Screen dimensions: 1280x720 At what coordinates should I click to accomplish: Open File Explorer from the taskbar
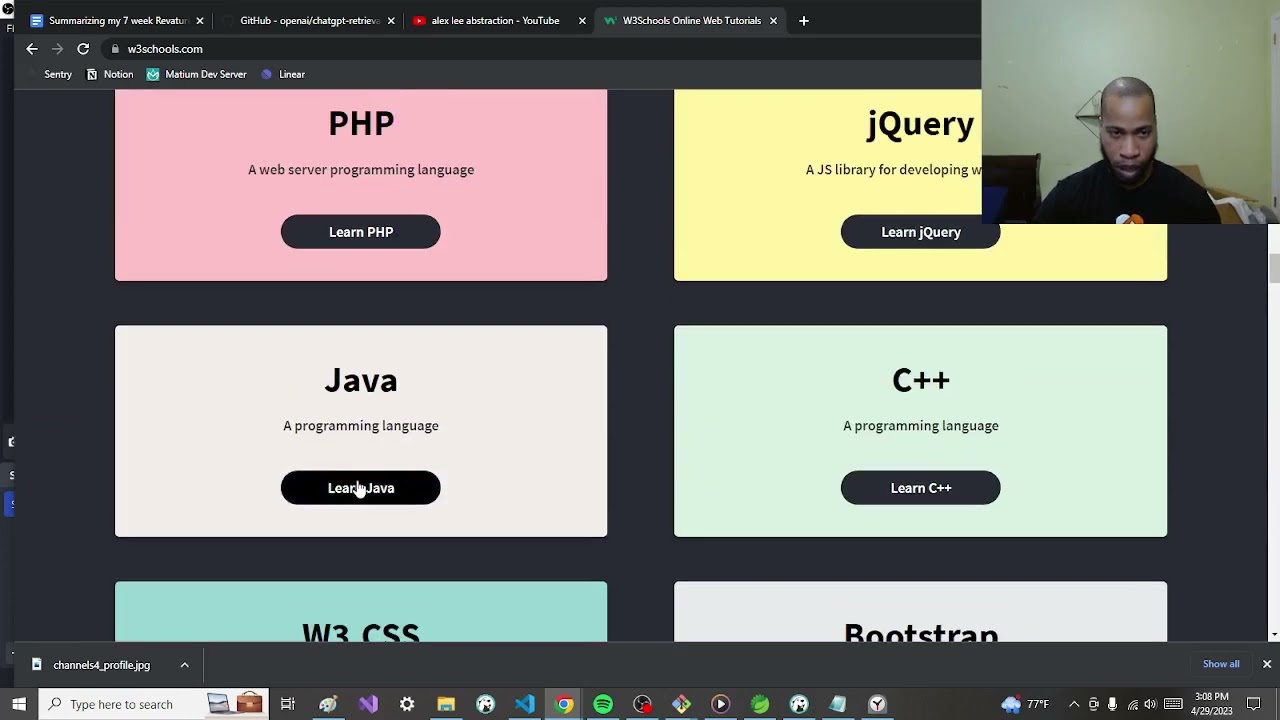click(446, 704)
